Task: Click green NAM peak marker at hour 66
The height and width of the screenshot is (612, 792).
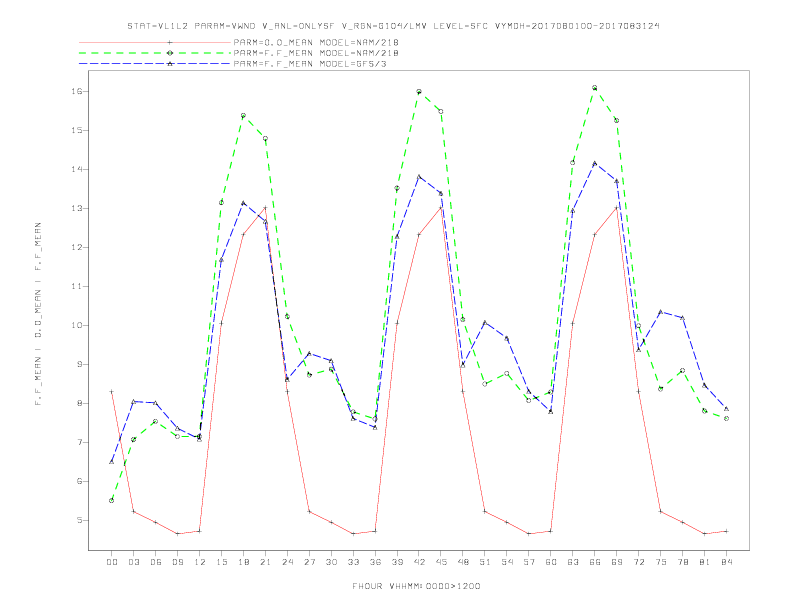Action: (595, 88)
